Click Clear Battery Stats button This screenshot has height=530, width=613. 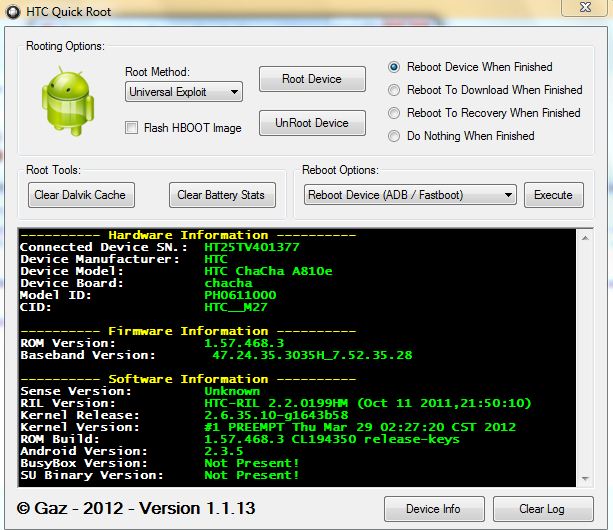pyautogui.click(x=222, y=195)
